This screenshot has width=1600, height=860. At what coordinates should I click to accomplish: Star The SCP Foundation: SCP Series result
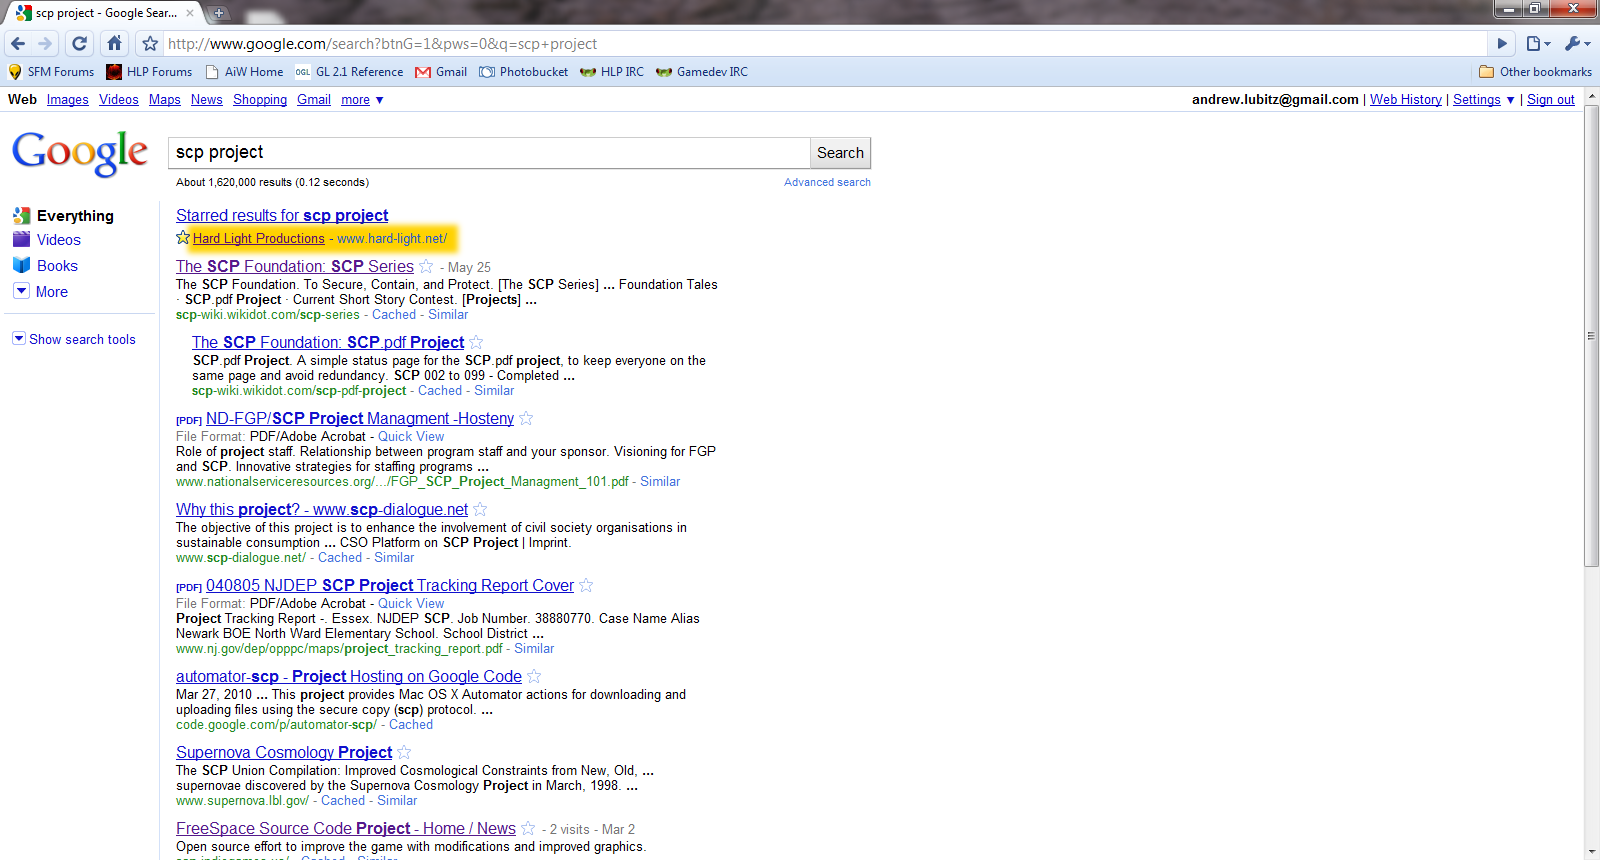[x=426, y=266]
